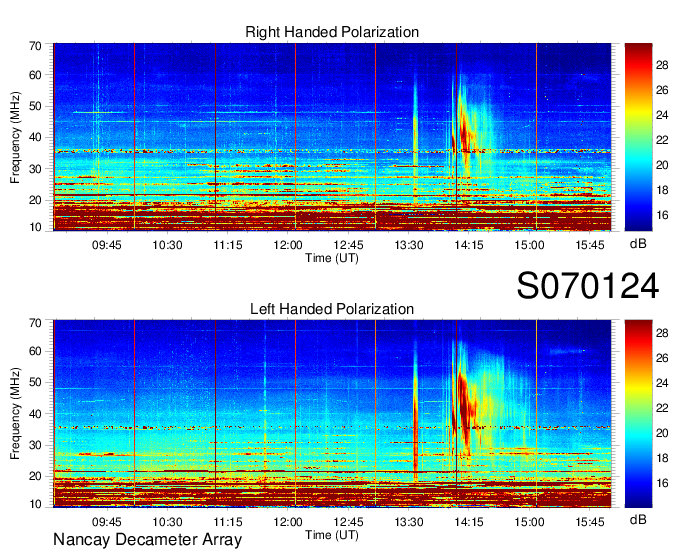Click the '10:30' tick under Left Handed plot
Viewport: 680px width, 552px height.
(x=167, y=522)
